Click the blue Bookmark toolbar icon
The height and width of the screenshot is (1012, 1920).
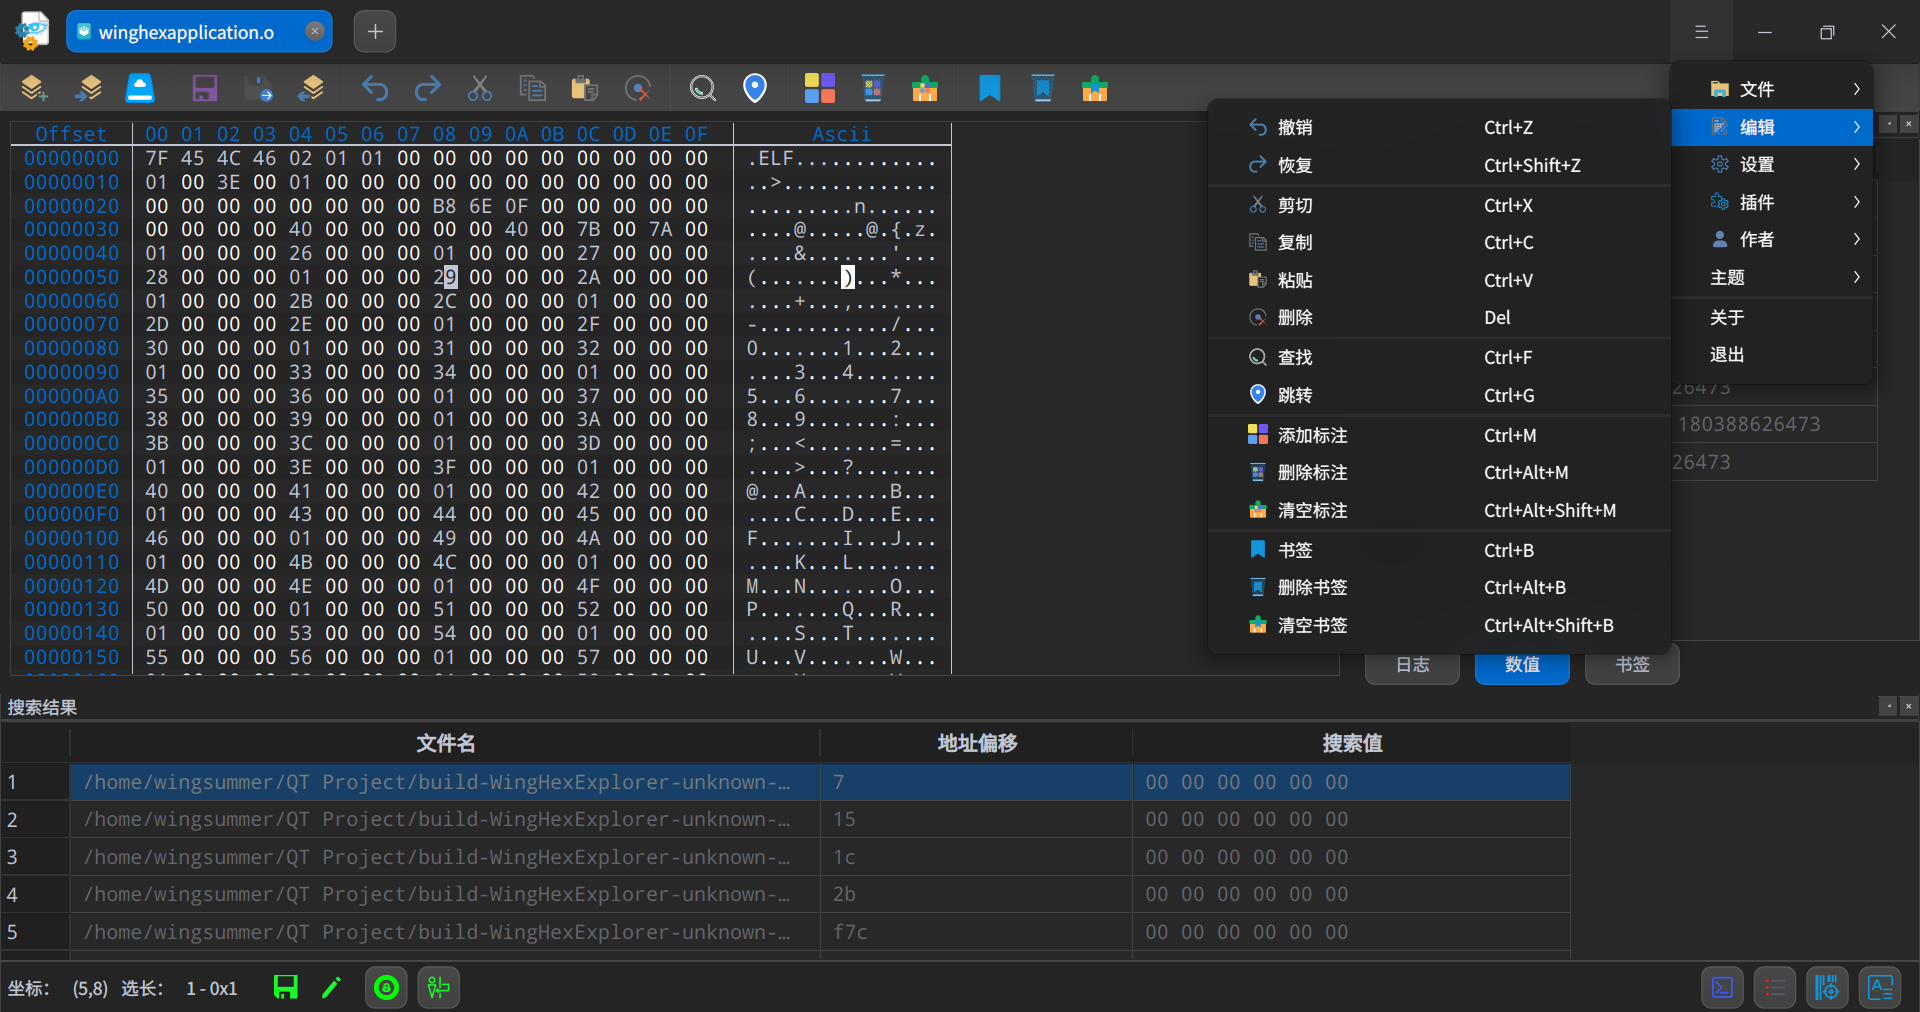[989, 88]
